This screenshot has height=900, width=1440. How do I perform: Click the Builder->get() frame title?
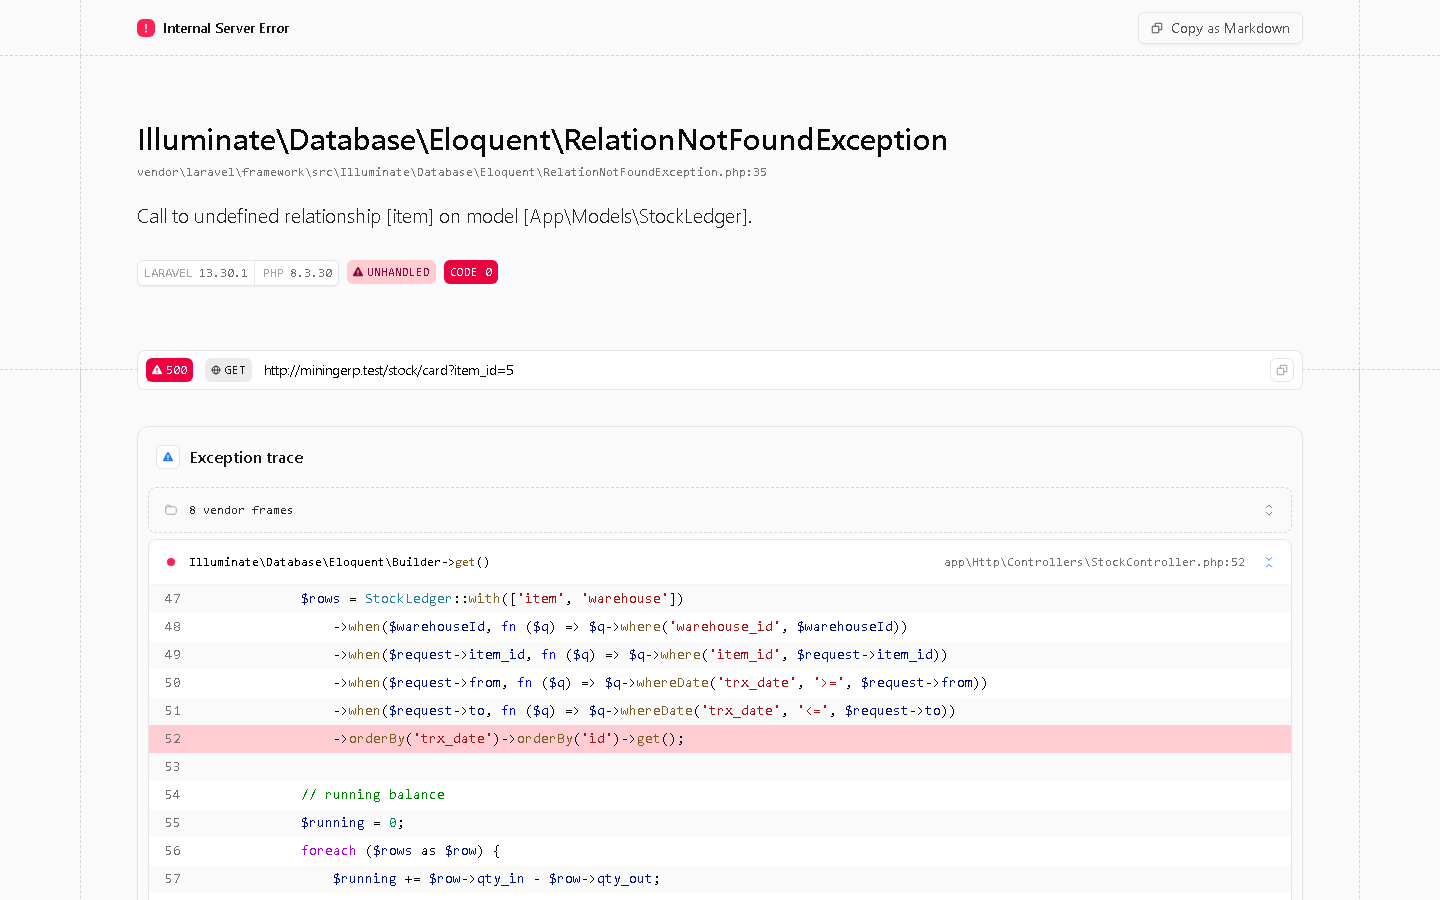click(339, 562)
